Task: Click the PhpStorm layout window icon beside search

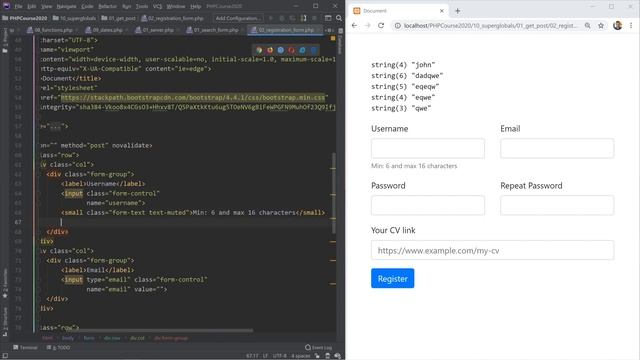Action: click(328, 18)
